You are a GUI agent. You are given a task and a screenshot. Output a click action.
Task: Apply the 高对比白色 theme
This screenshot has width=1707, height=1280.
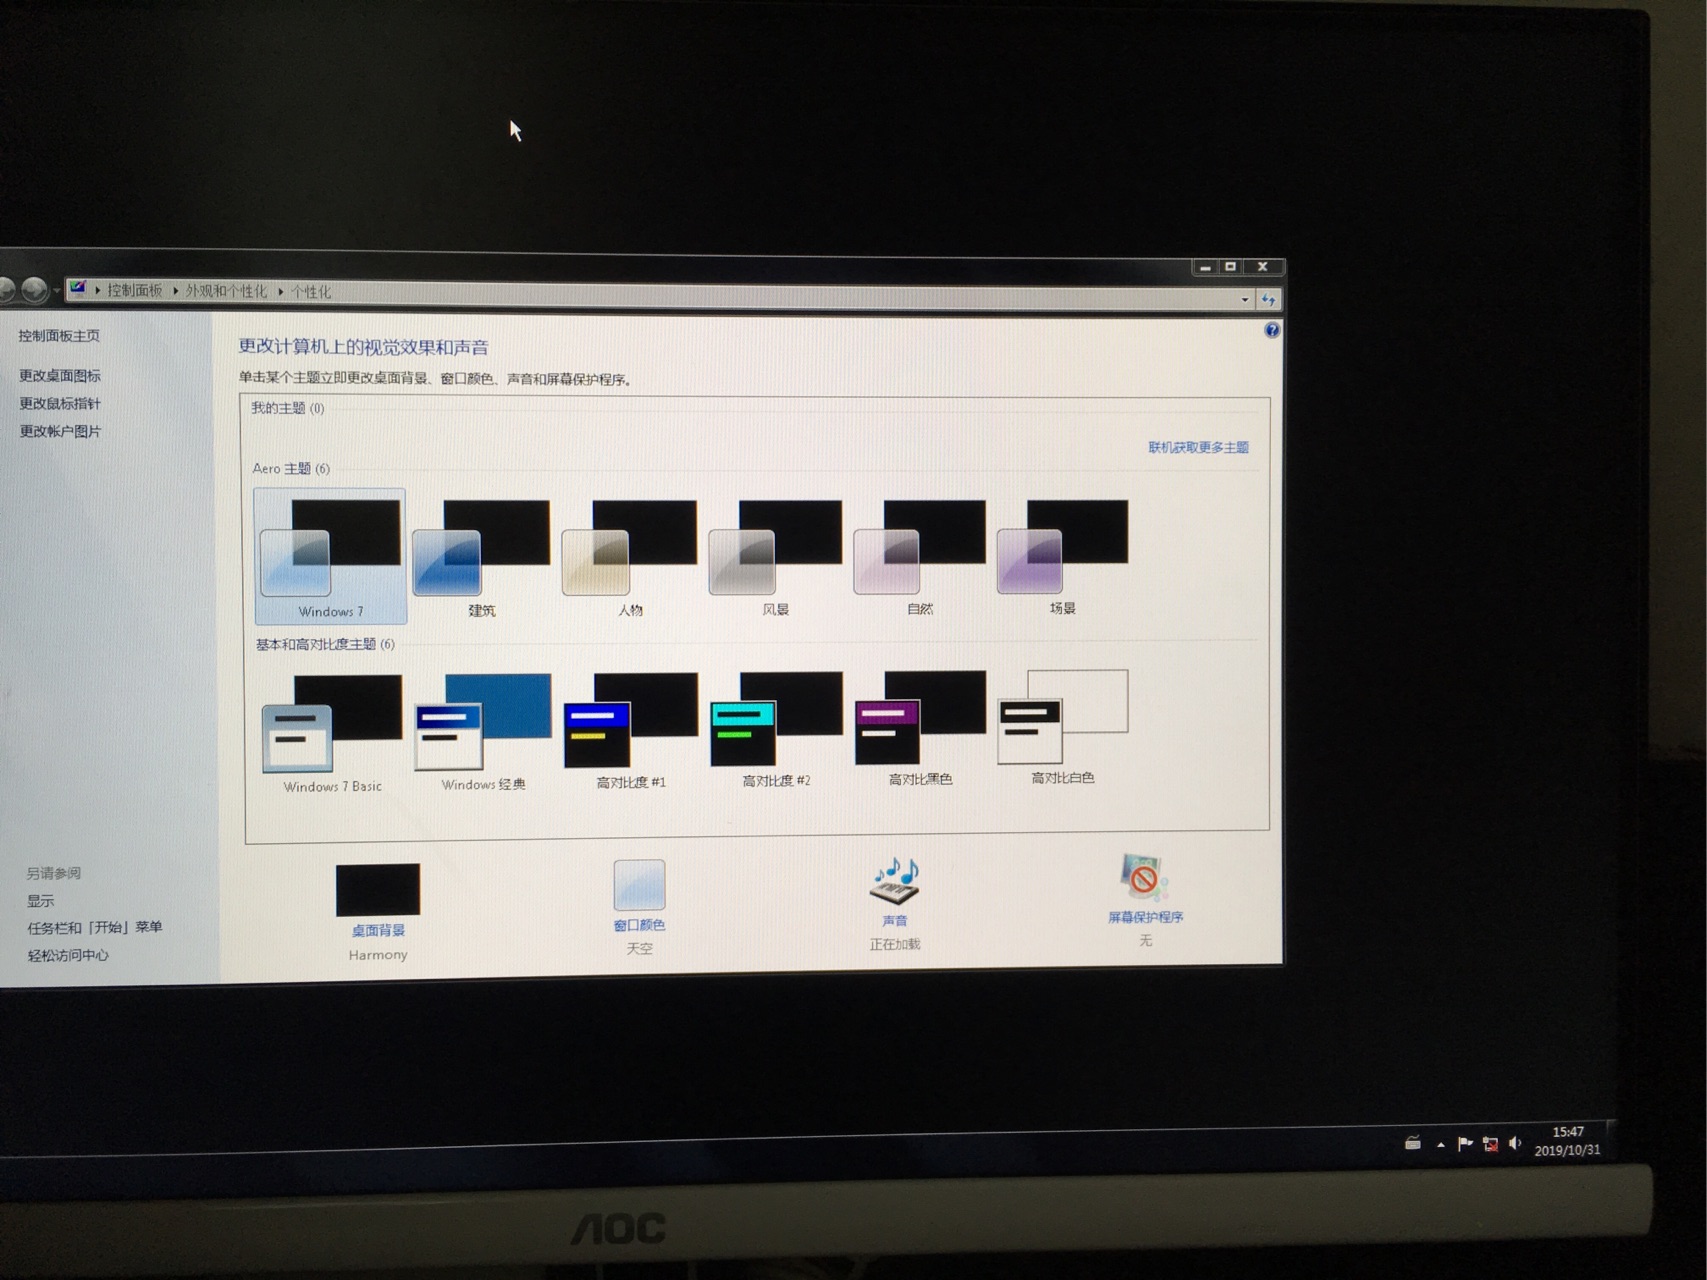point(1062,726)
